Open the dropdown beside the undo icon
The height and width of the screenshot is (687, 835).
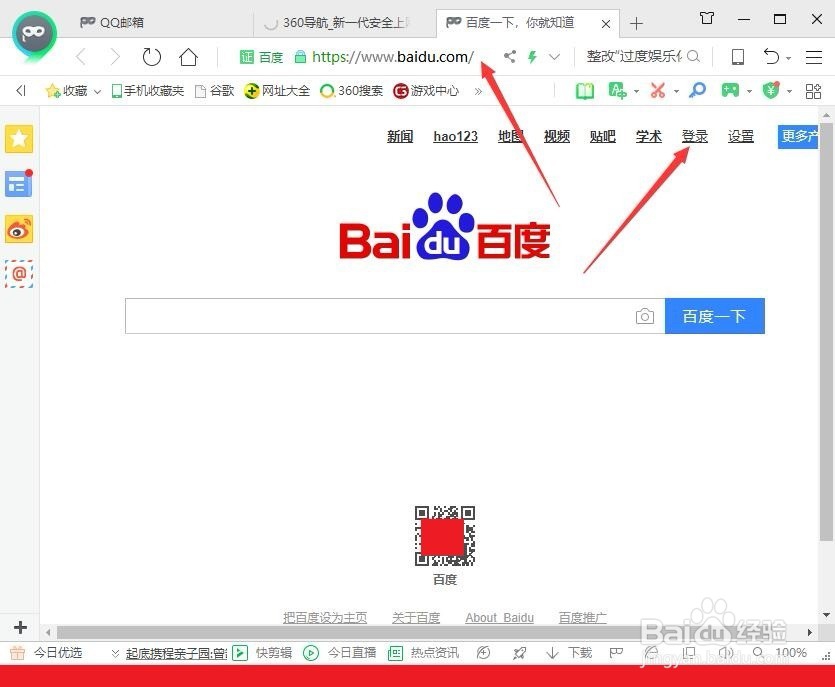coord(789,58)
